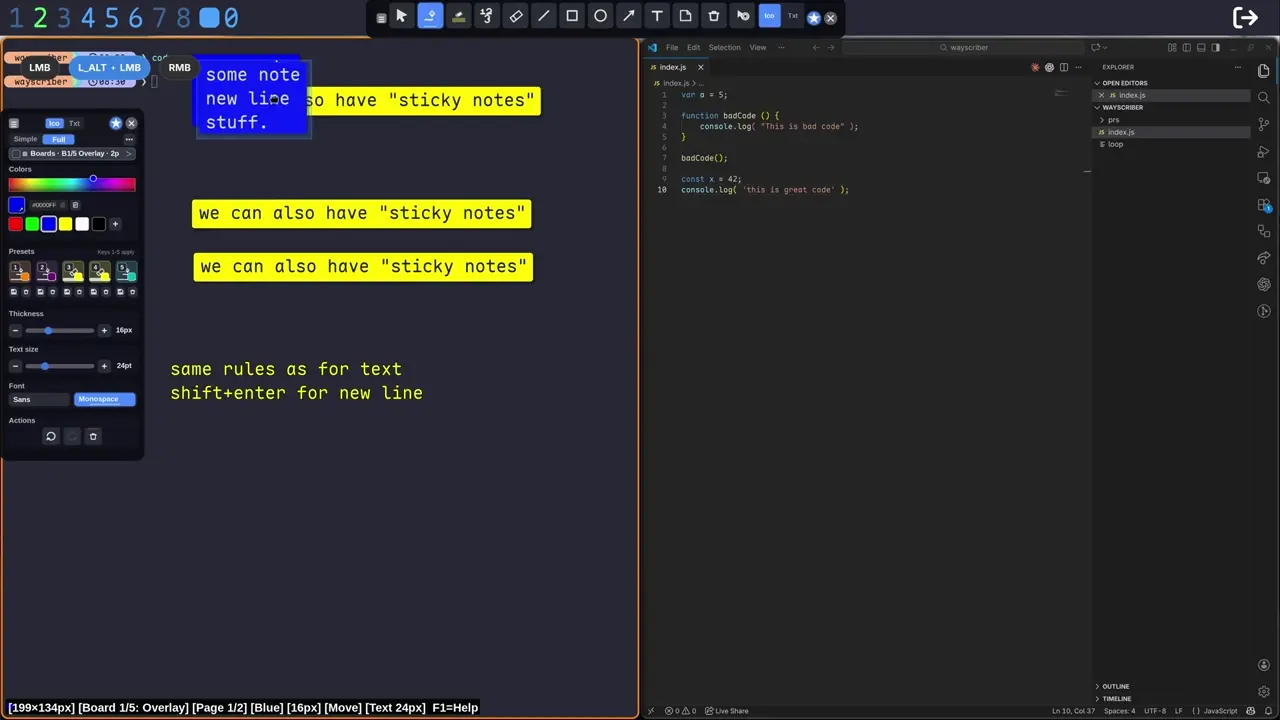Image resolution: width=1280 pixels, height=720 pixels.
Task: Select the pen drawing tool
Action: coord(430,17)
